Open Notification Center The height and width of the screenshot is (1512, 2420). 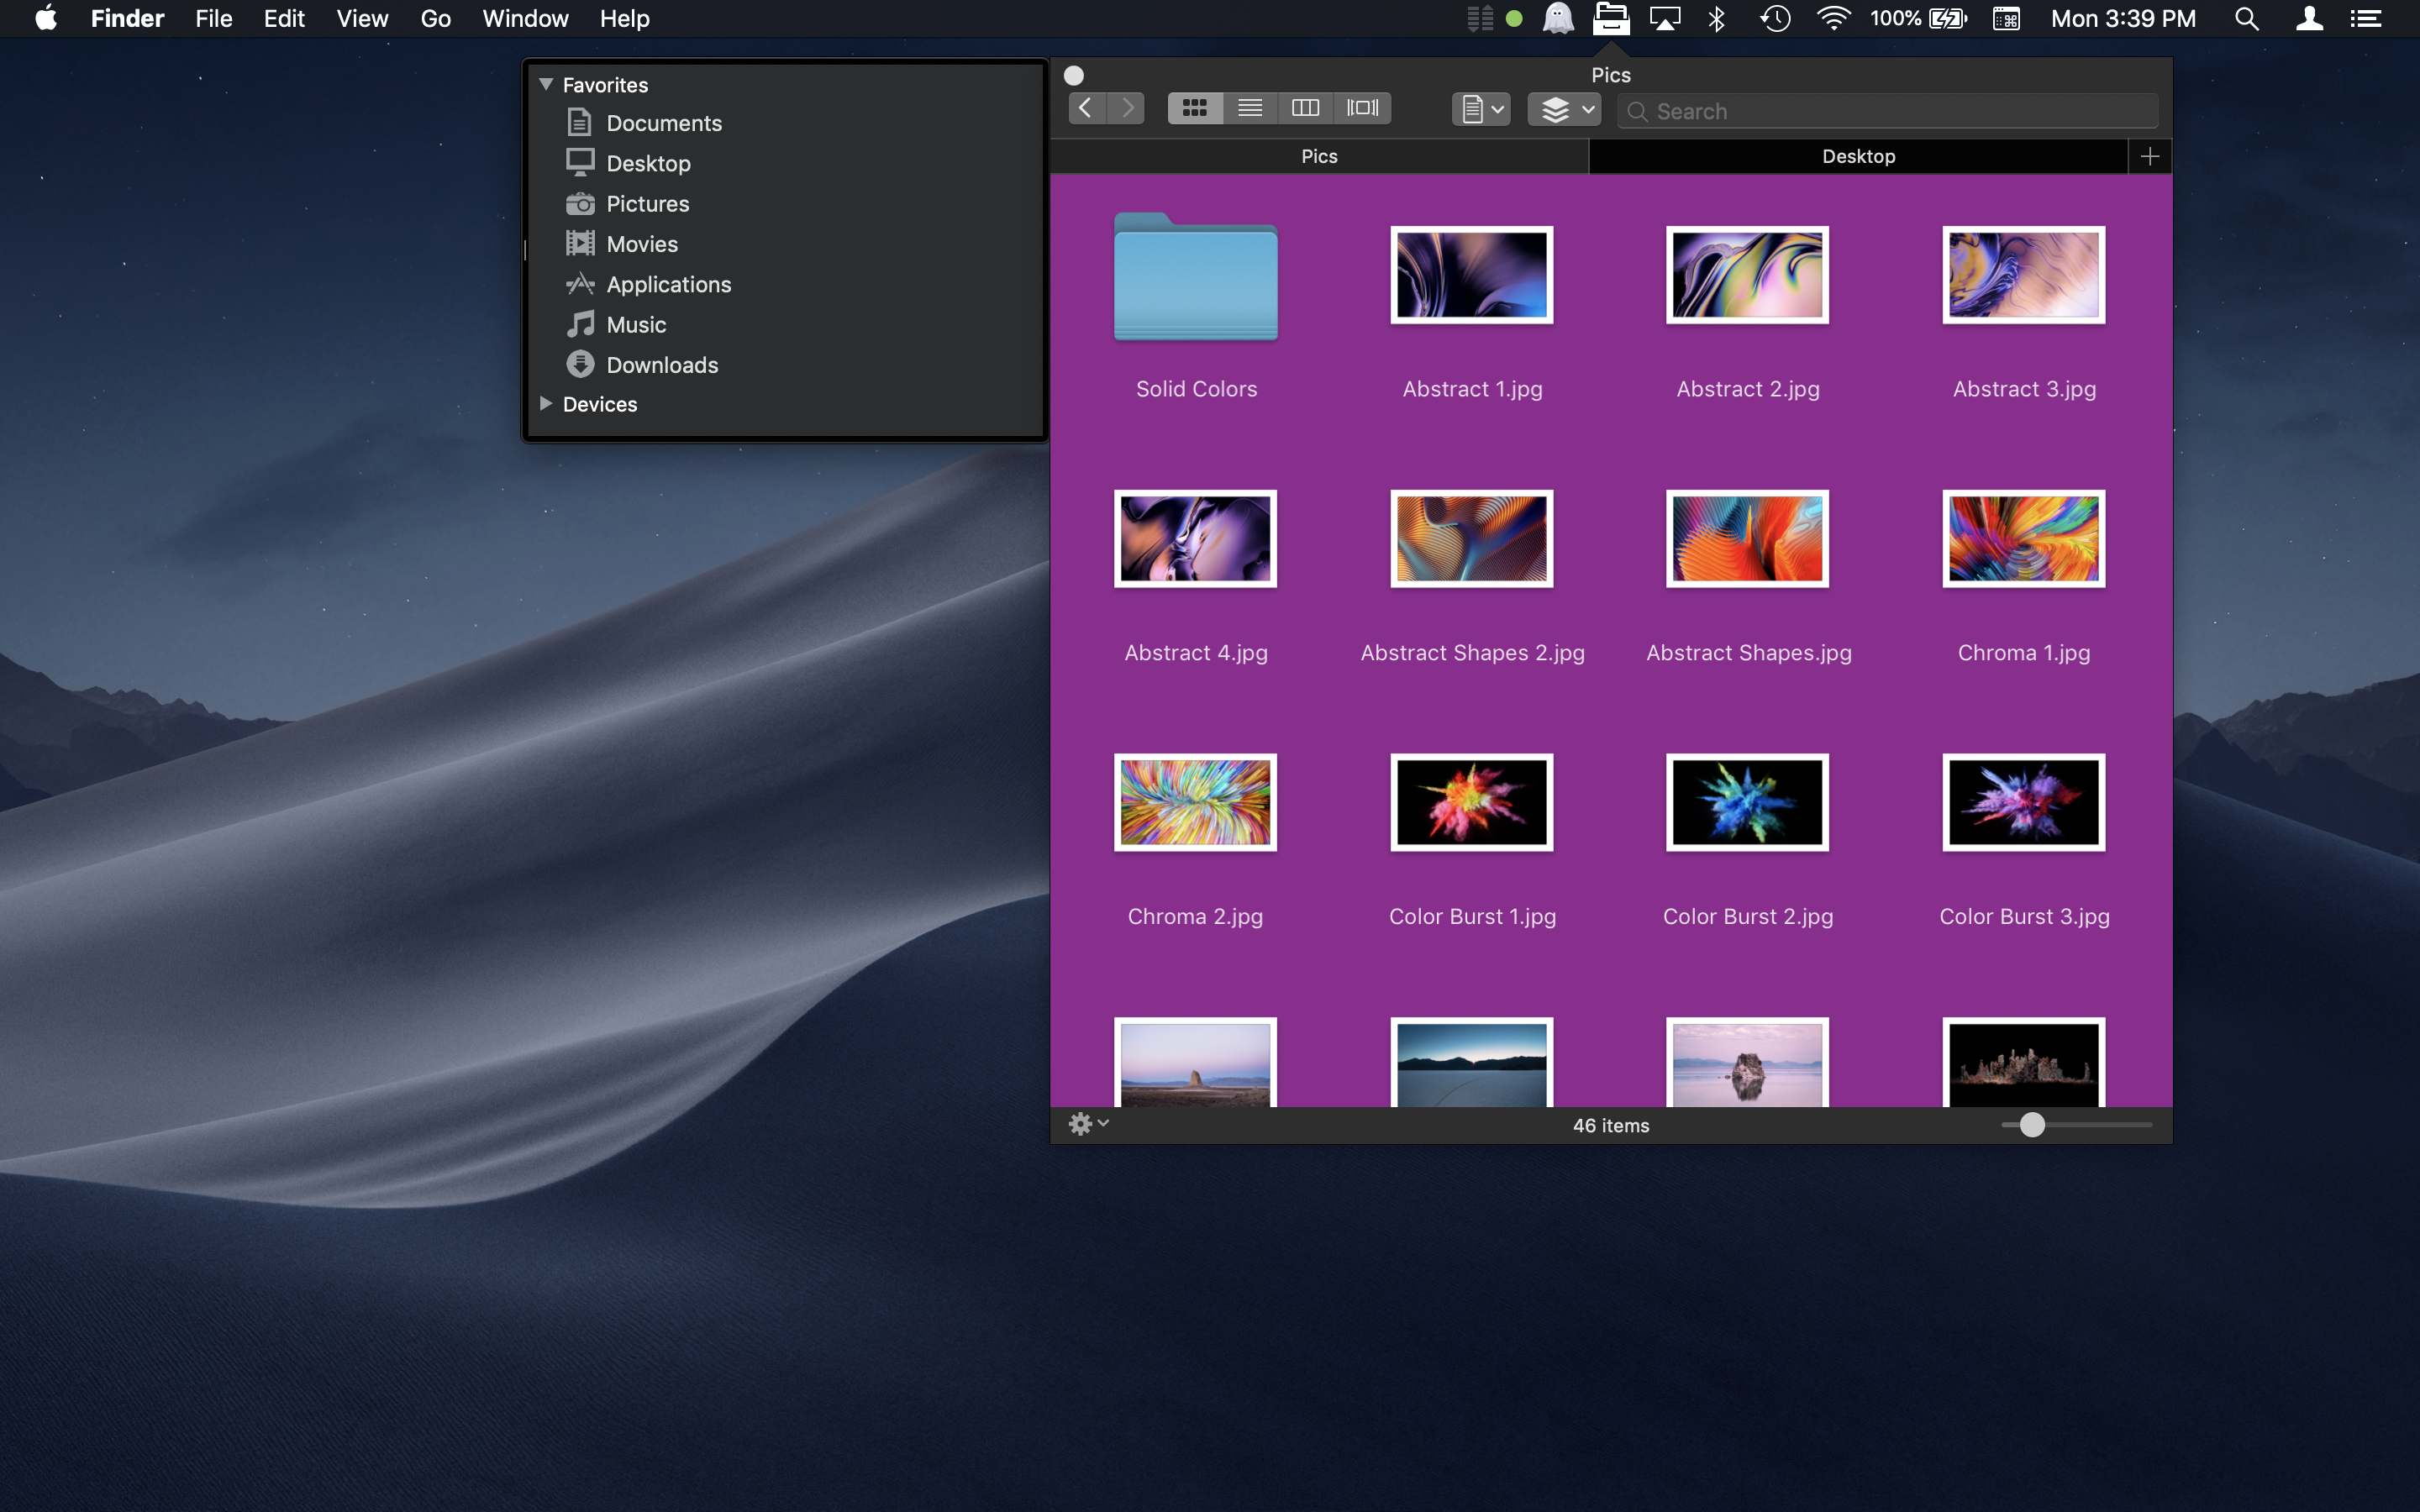point(2366,18)
